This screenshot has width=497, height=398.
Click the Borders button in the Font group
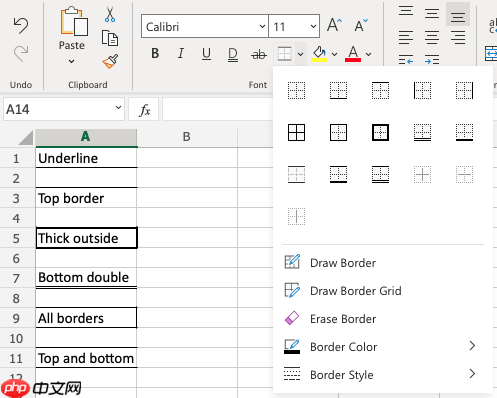coord(285,54)
